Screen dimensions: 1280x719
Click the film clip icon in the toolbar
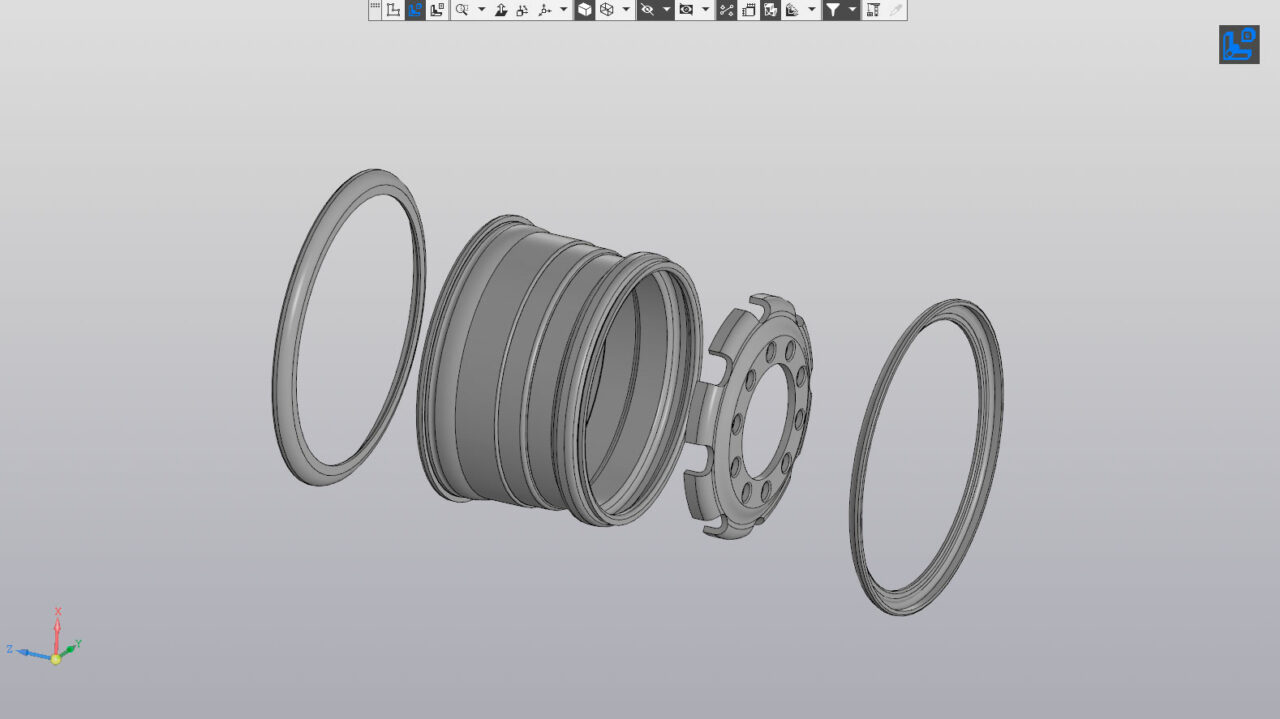click(x=748, y=9)
